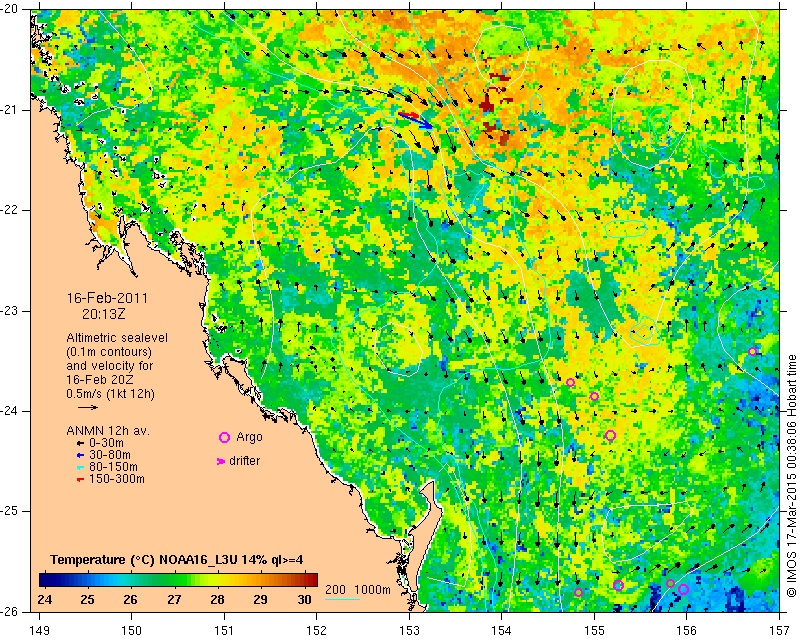Click the red 150-300m arrow legend icon
The width and height of the screenshot is (800, 640).
pyautogui.click(x=80, y=479)
